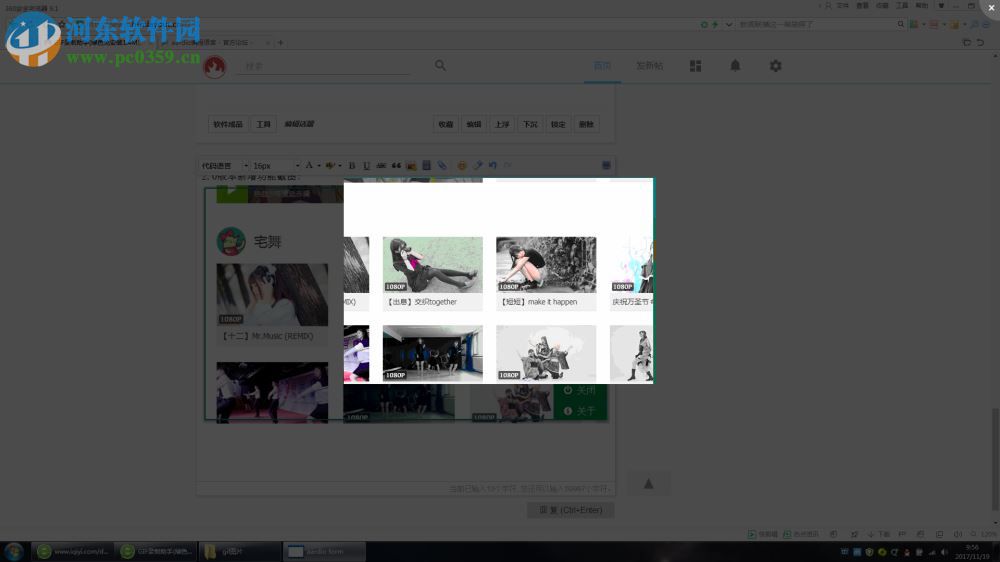
Task: Click the 软件成品 tag button
Action: [x=228, y=124]
